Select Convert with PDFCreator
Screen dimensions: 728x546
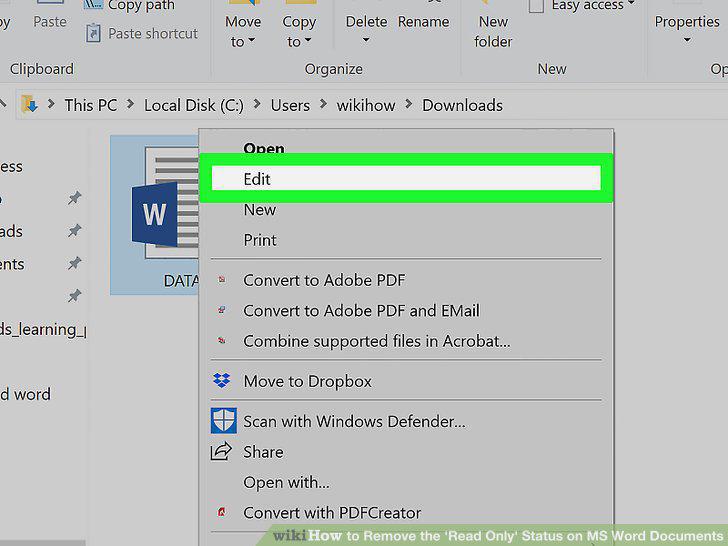332,513
